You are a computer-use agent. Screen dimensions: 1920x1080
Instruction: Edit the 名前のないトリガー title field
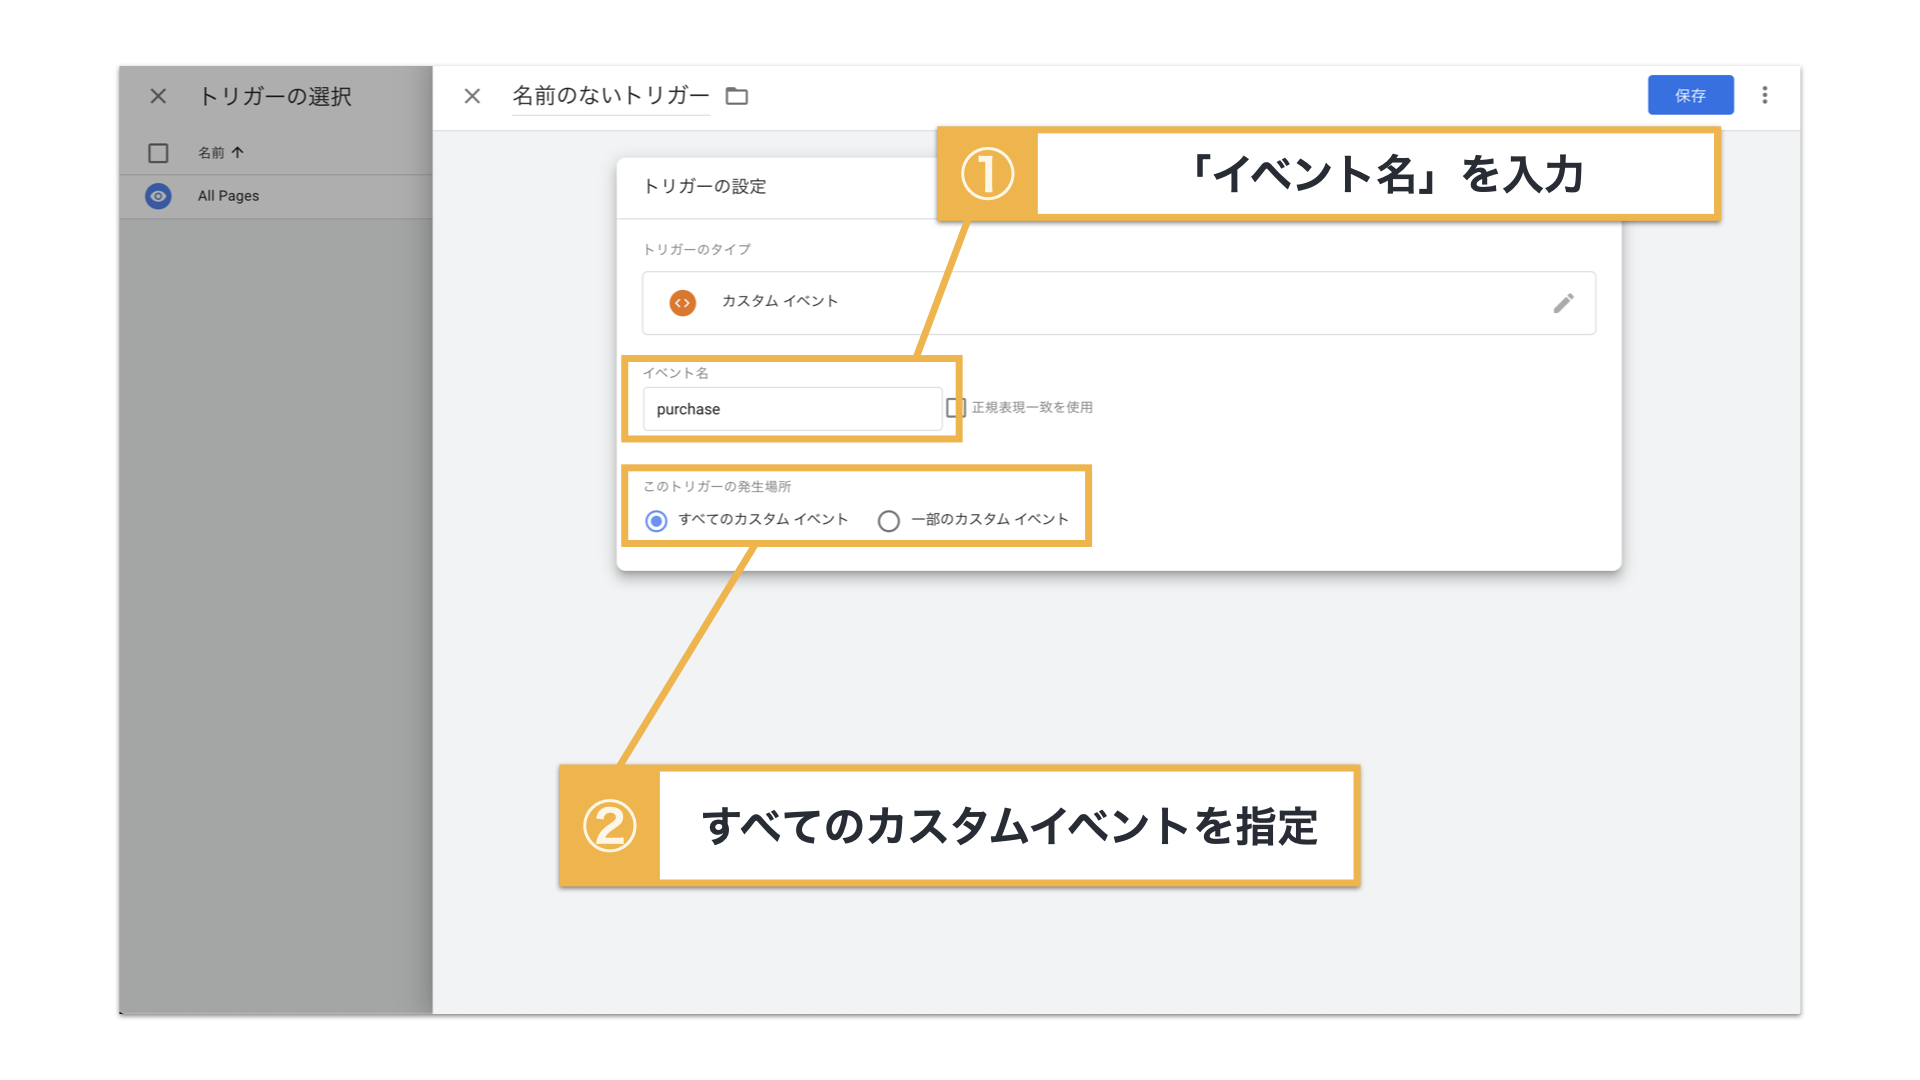click(x=611, y=96)
